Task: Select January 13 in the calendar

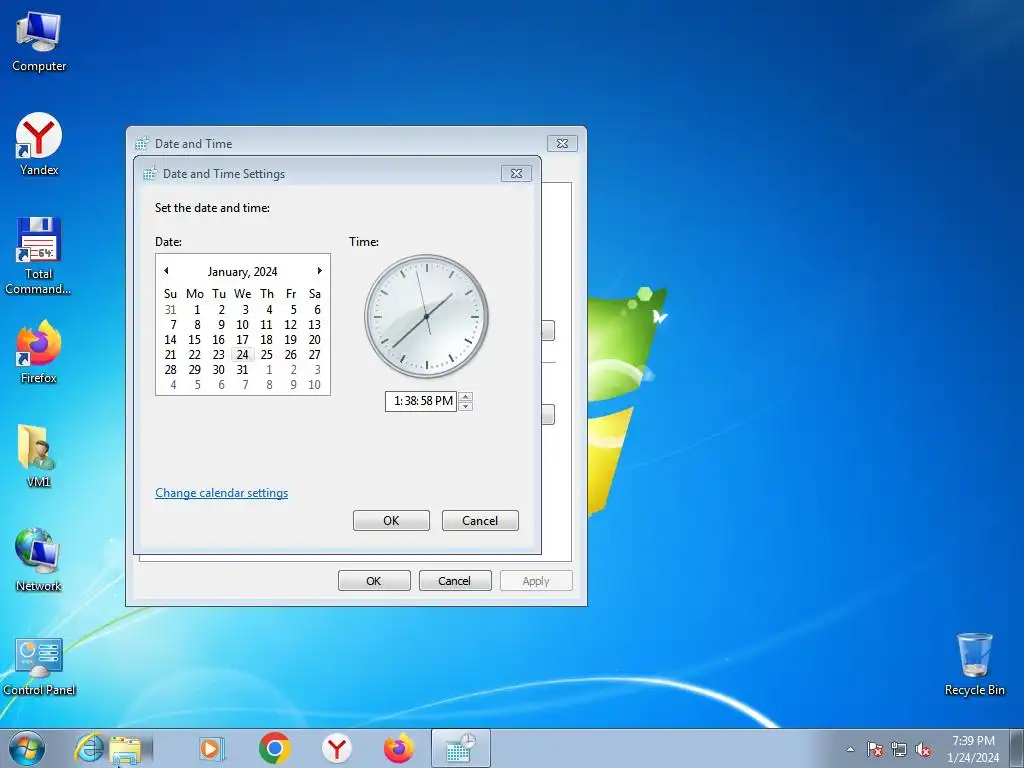Action: click(x=314, y=325)
